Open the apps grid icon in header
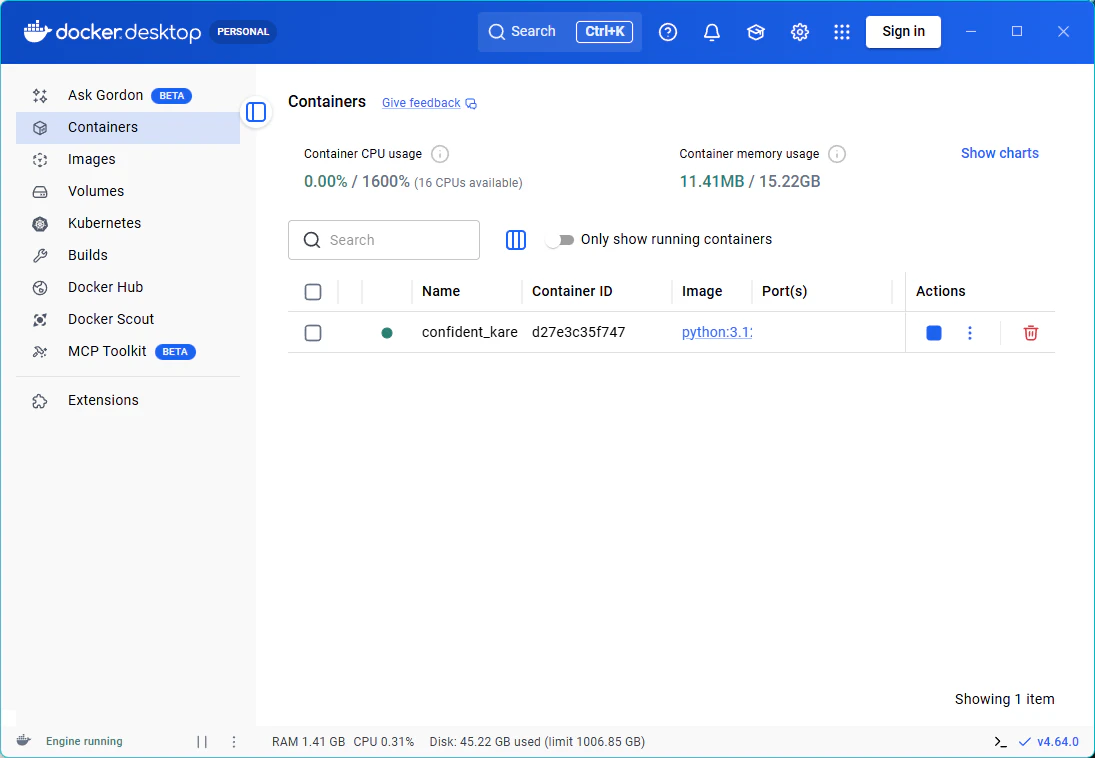 point(842,31)
